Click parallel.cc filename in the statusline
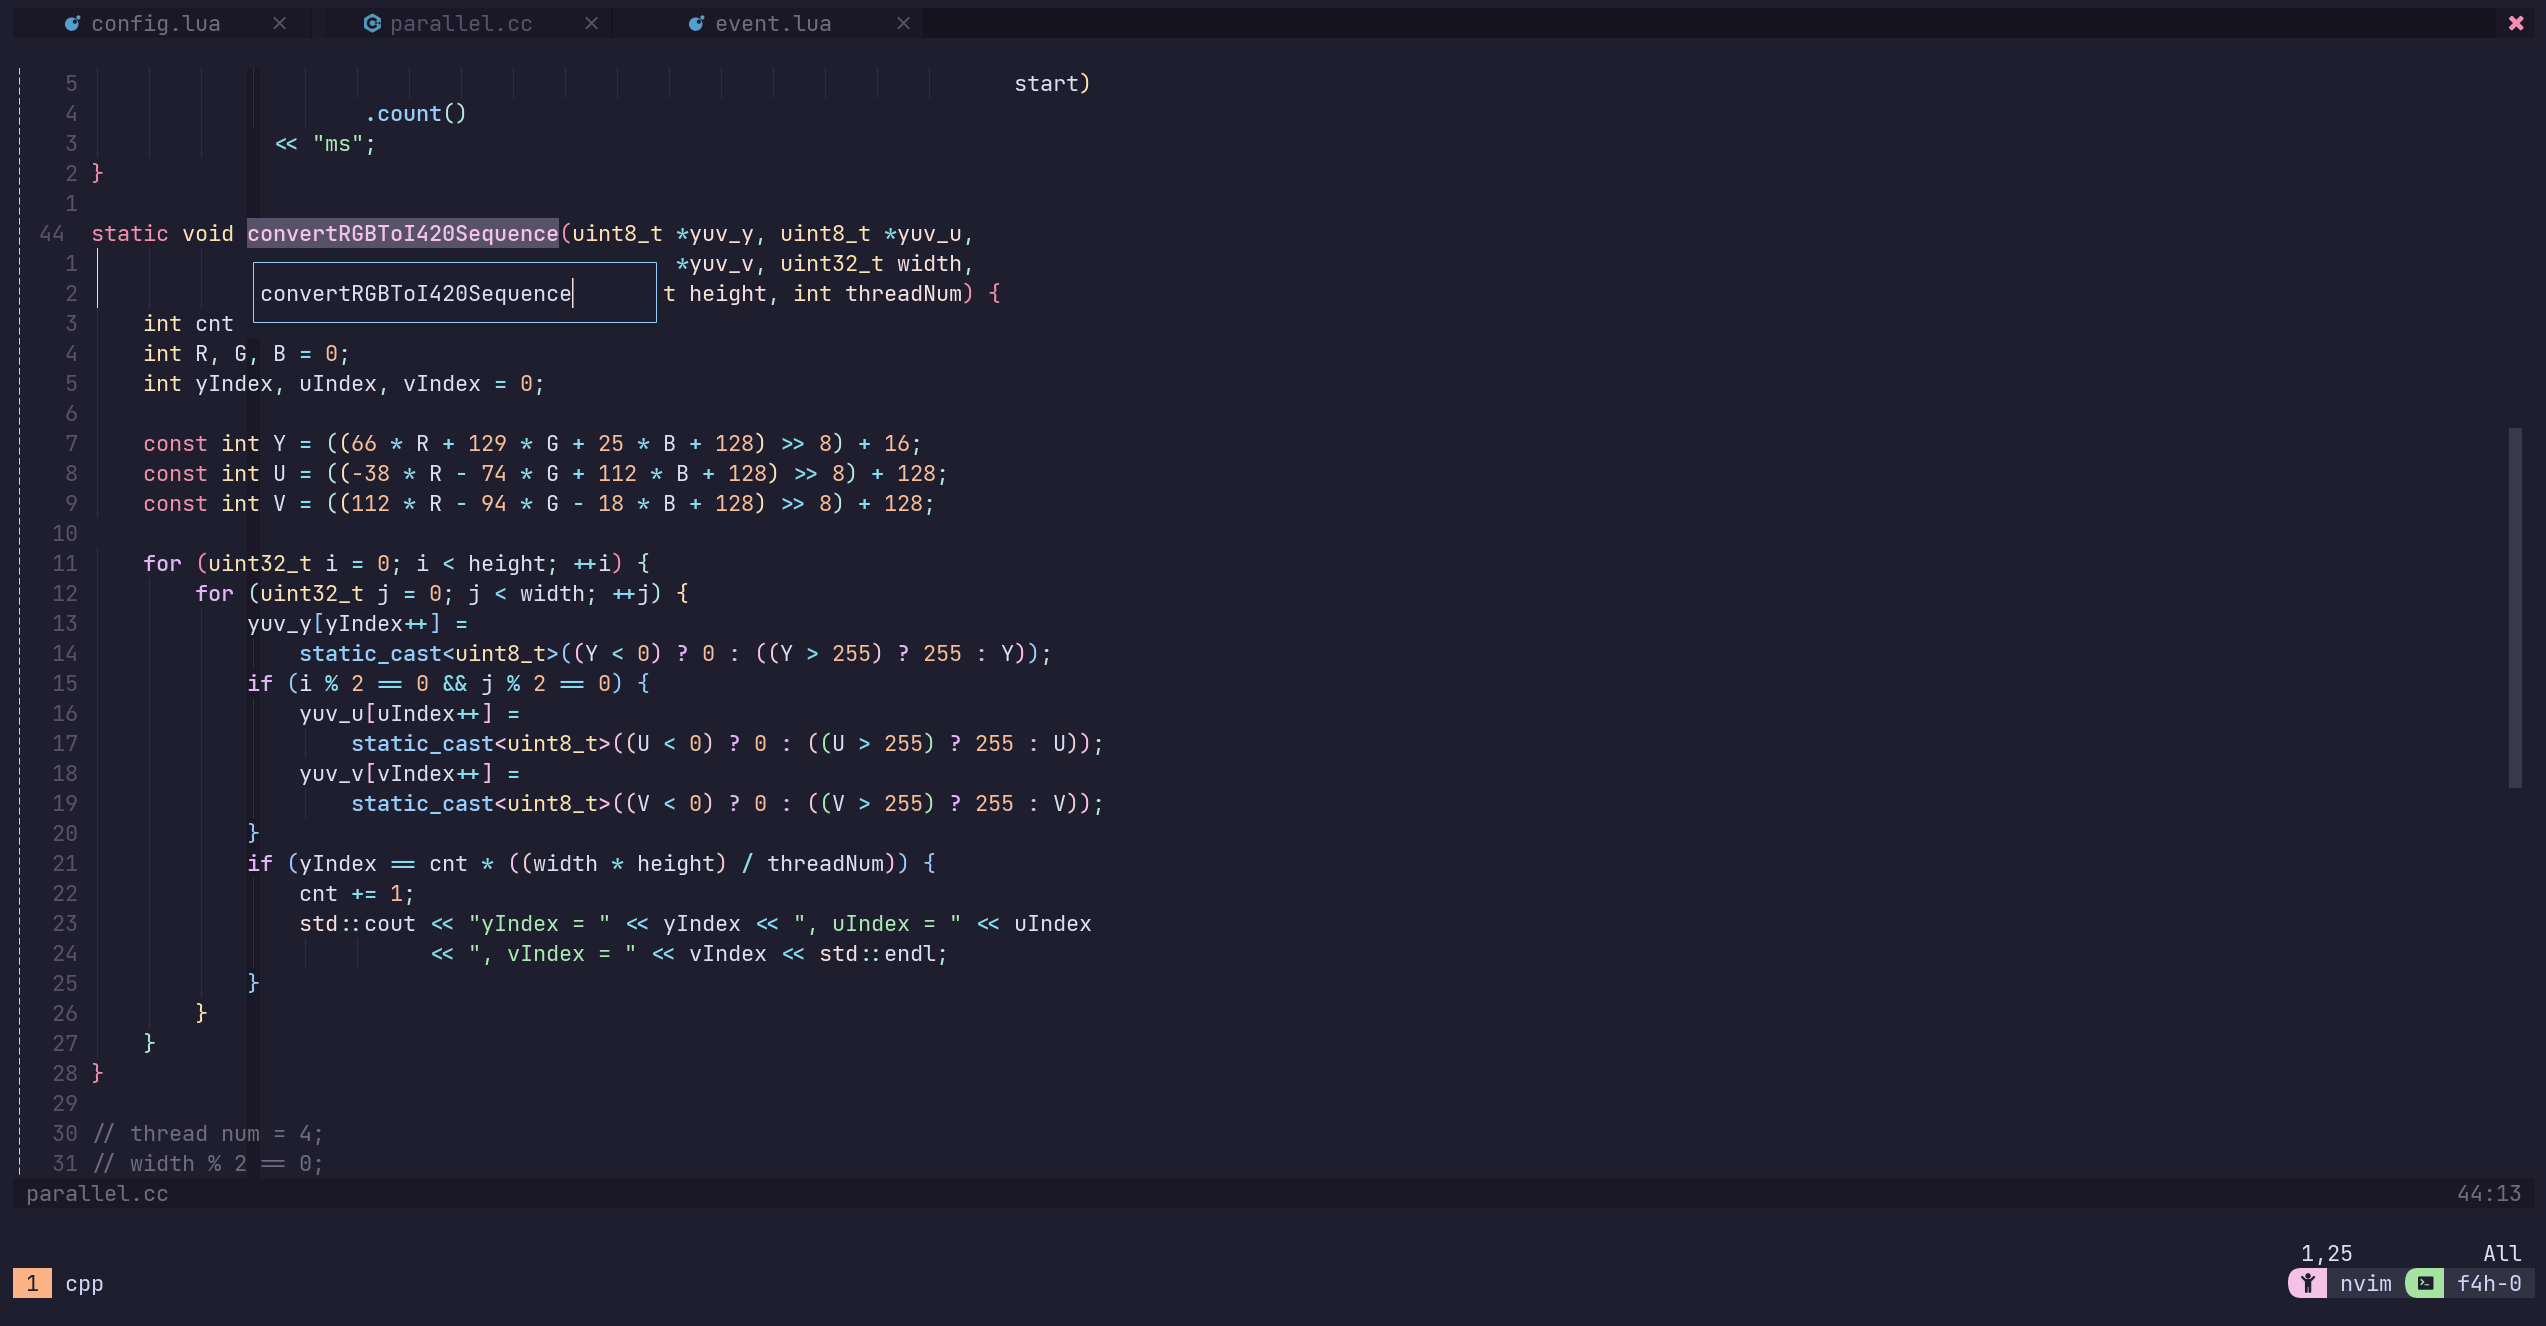2546x1326 pixels. click(97, 1193)
